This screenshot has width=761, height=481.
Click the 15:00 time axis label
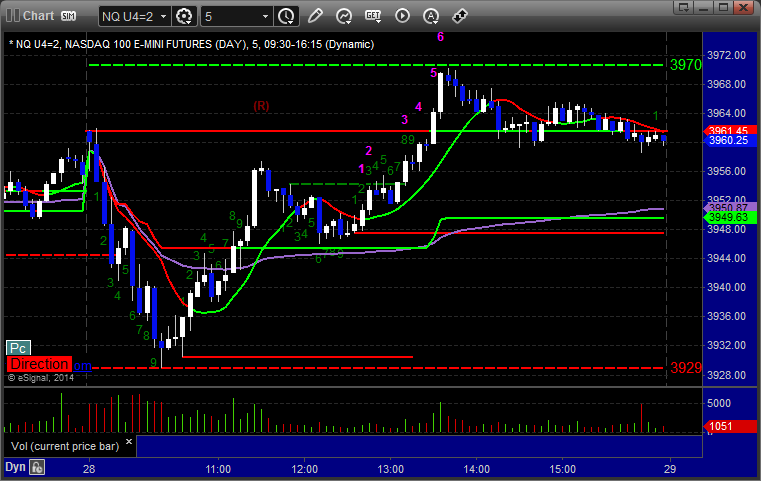562,469
